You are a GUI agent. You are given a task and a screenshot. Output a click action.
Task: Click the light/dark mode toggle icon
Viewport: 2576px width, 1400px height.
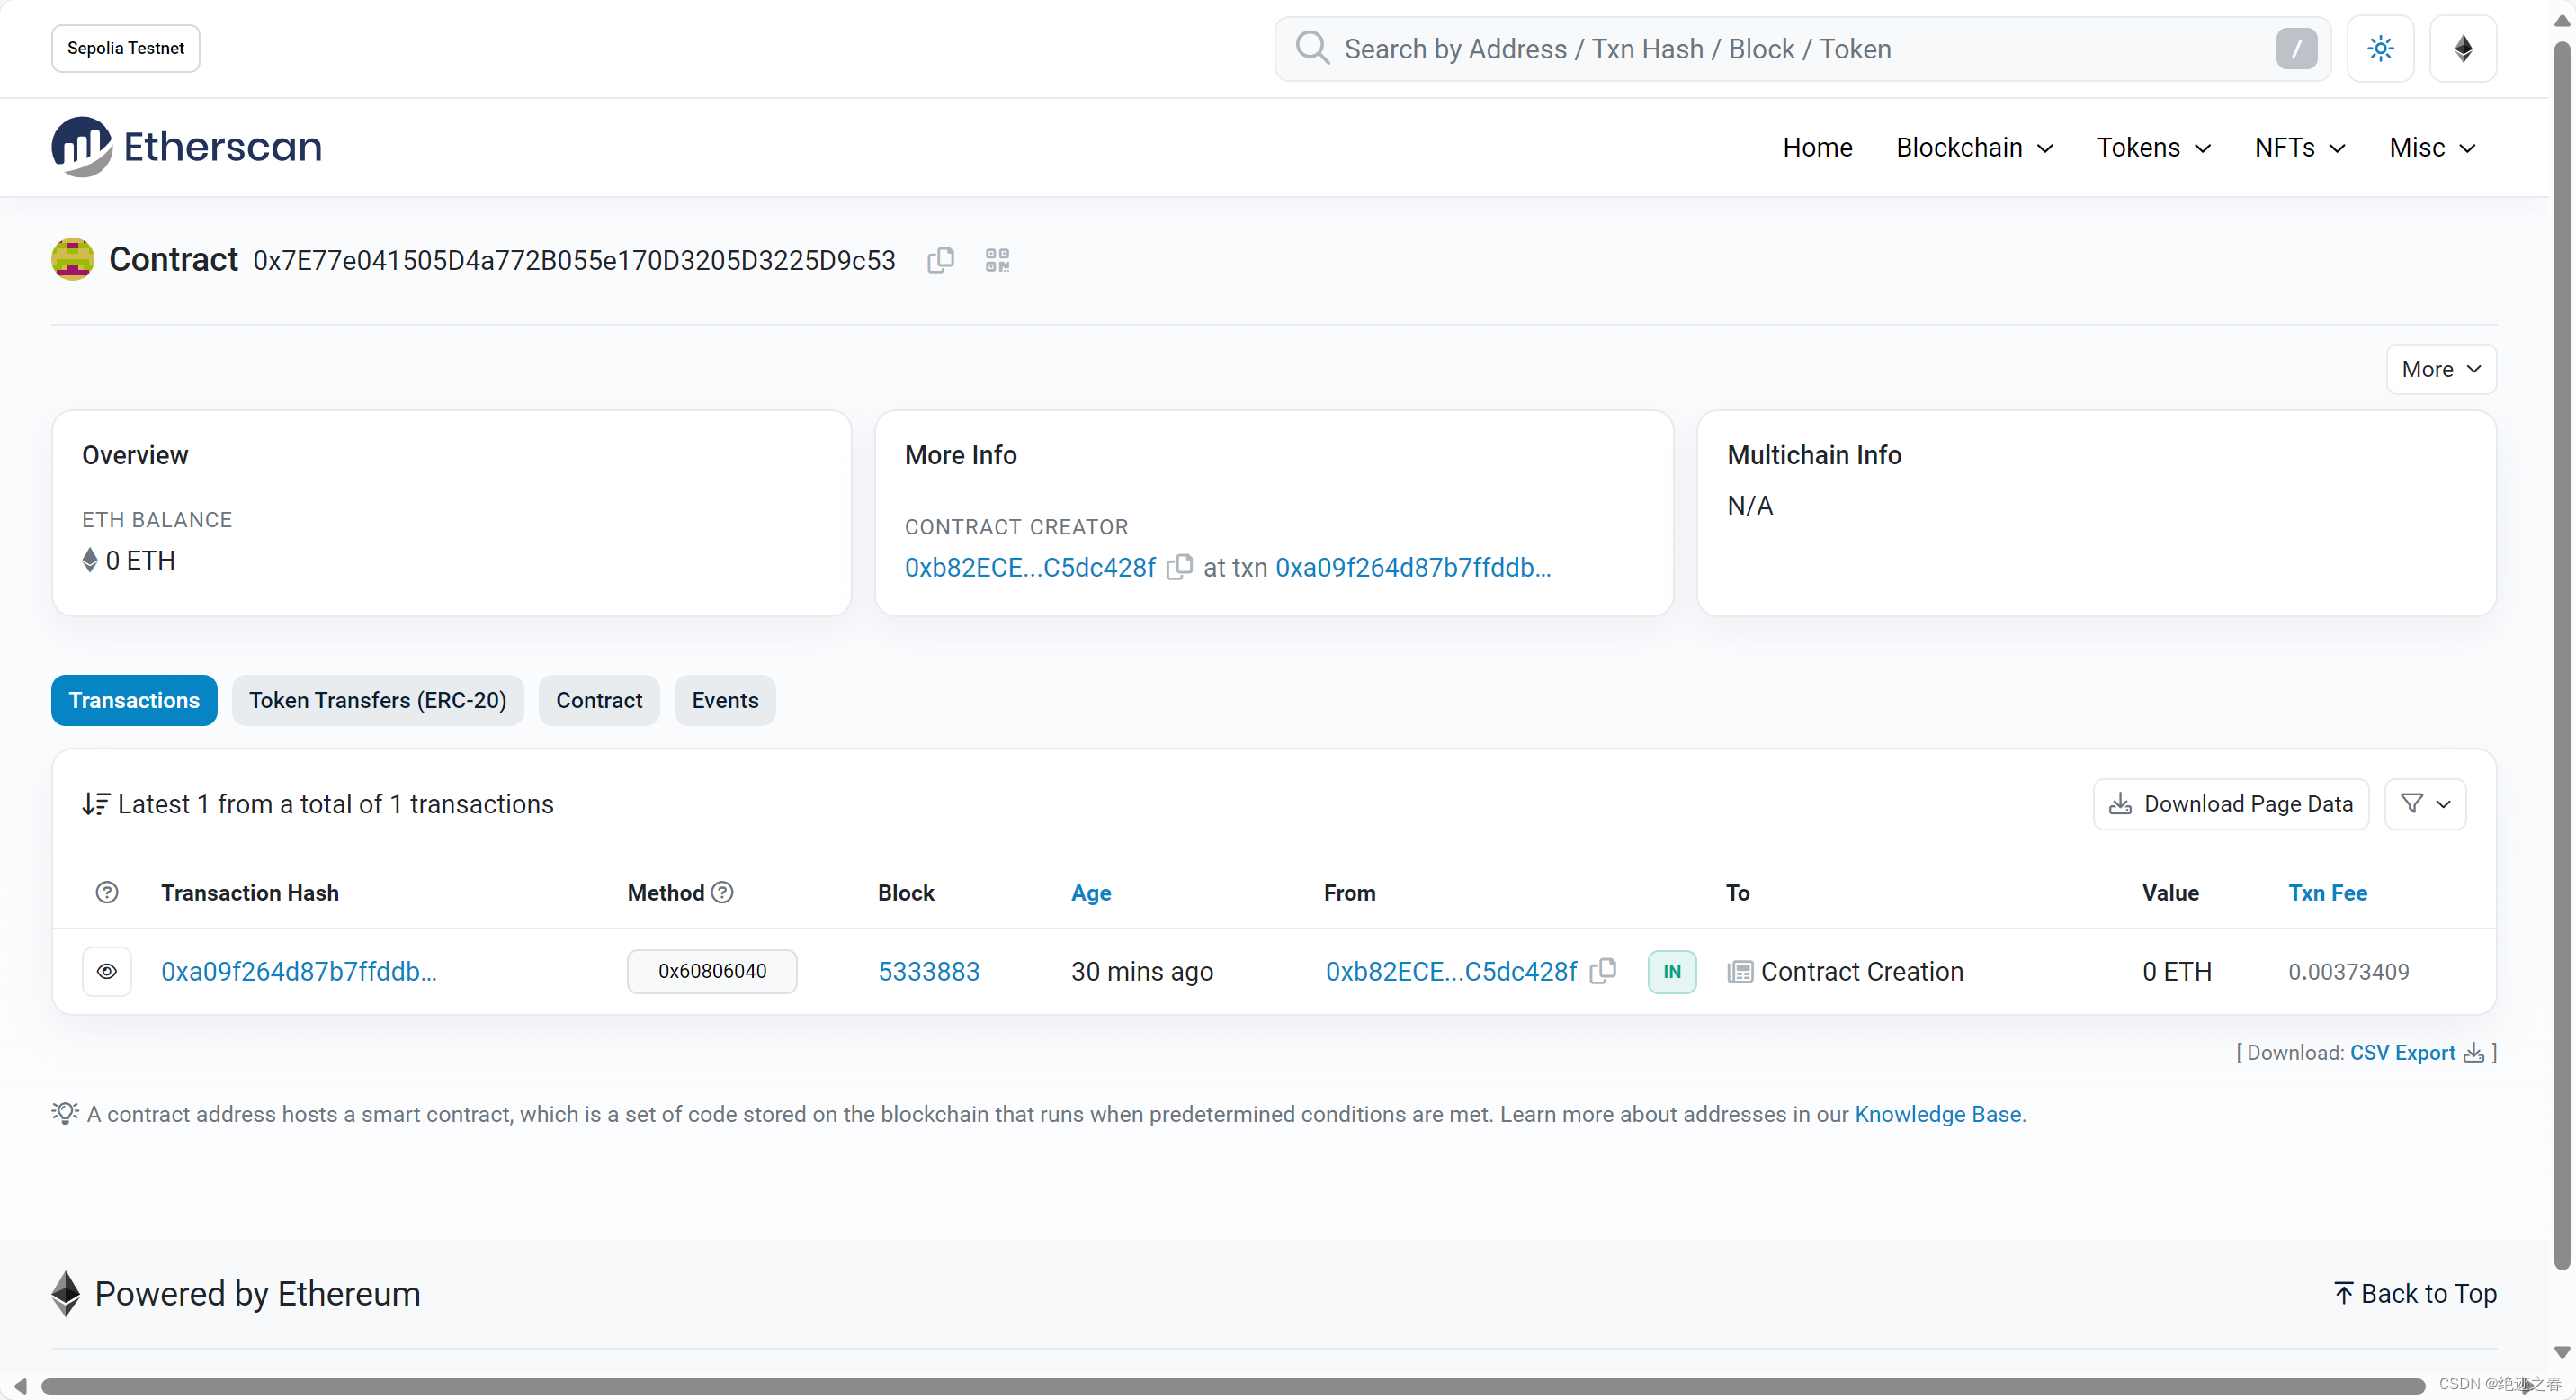pos(2380,49)
